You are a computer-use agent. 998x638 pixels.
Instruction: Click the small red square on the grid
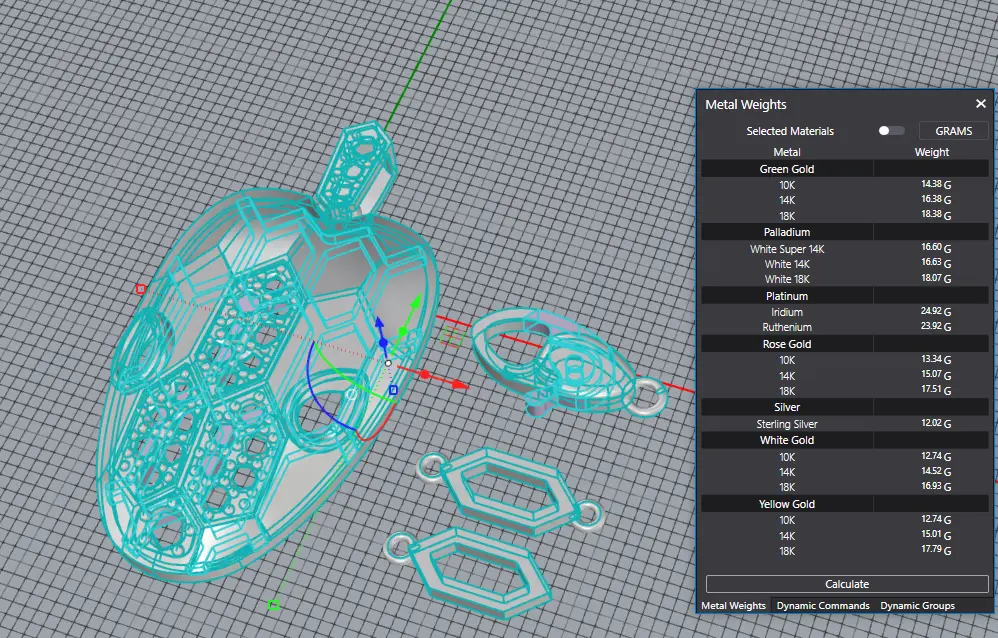pos(140,289)
